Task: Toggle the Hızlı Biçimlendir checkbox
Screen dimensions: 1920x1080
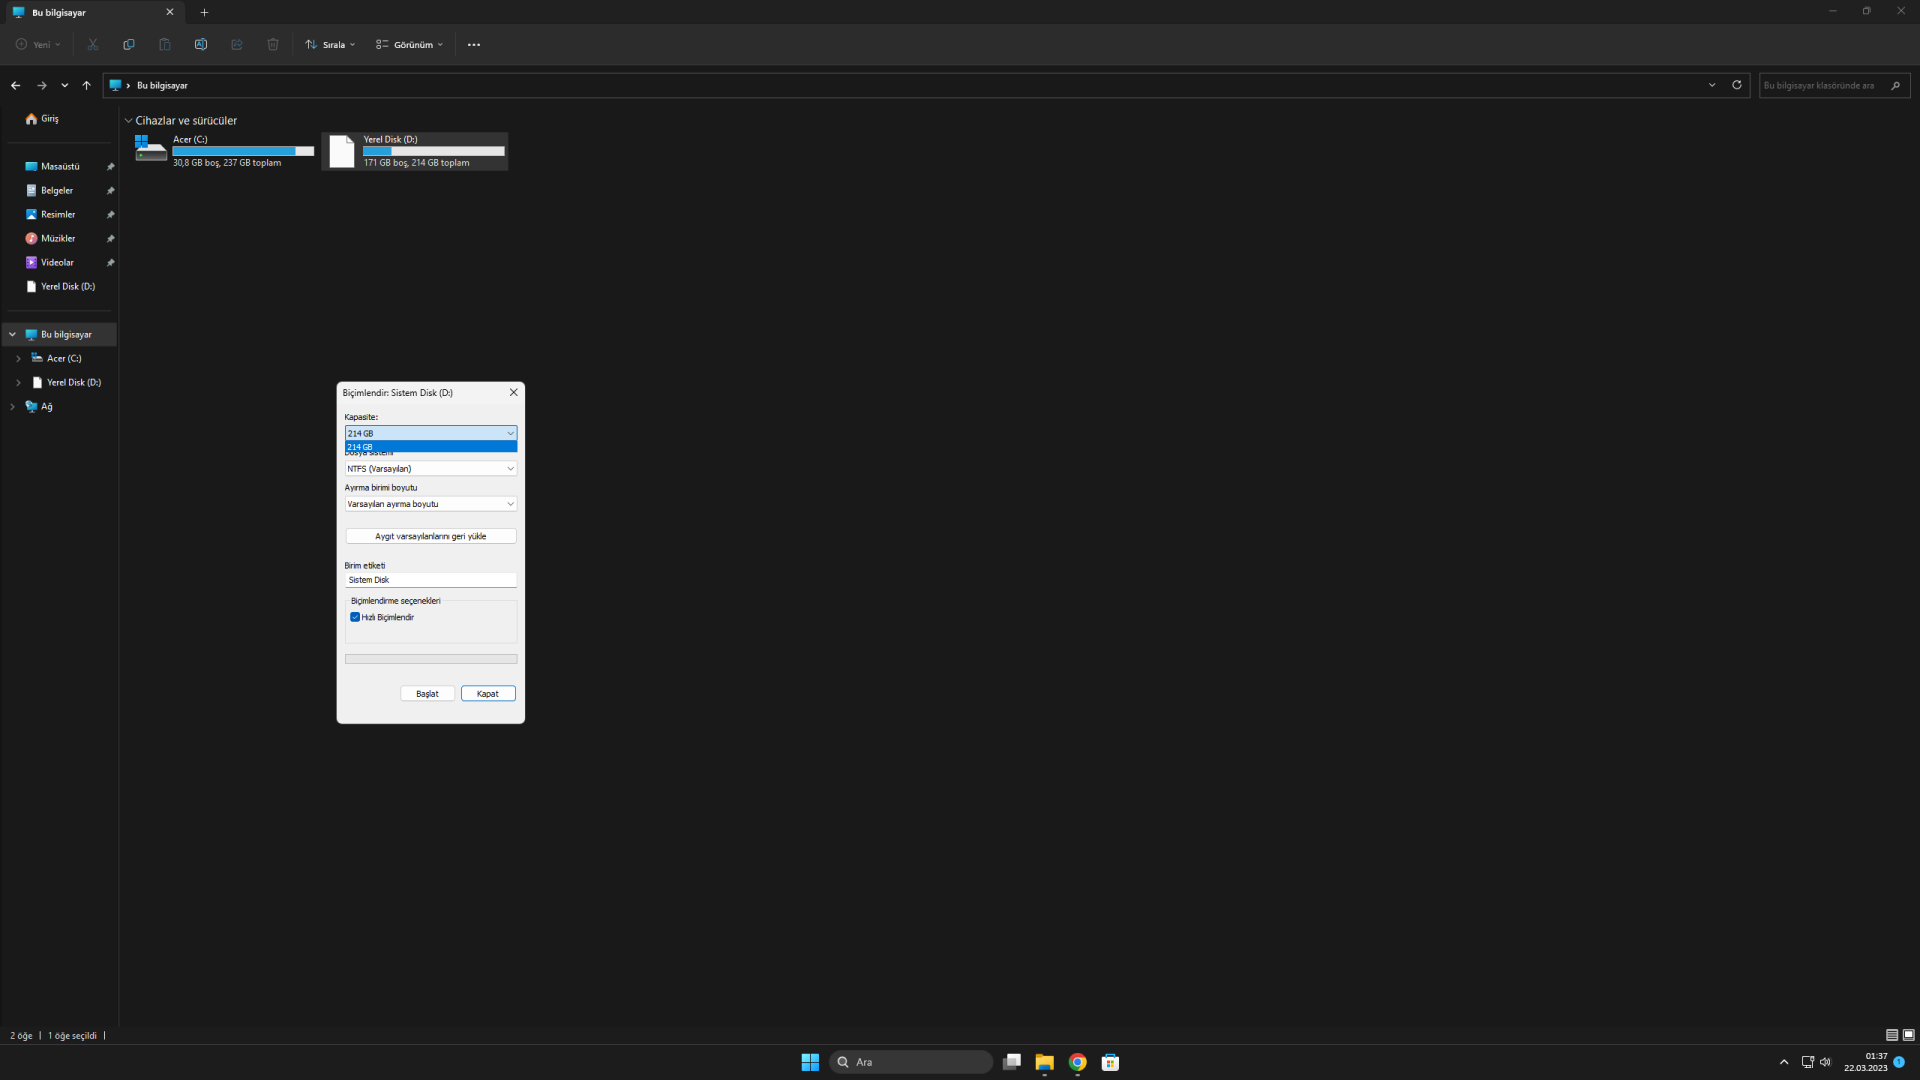Action: coord(355,617)
